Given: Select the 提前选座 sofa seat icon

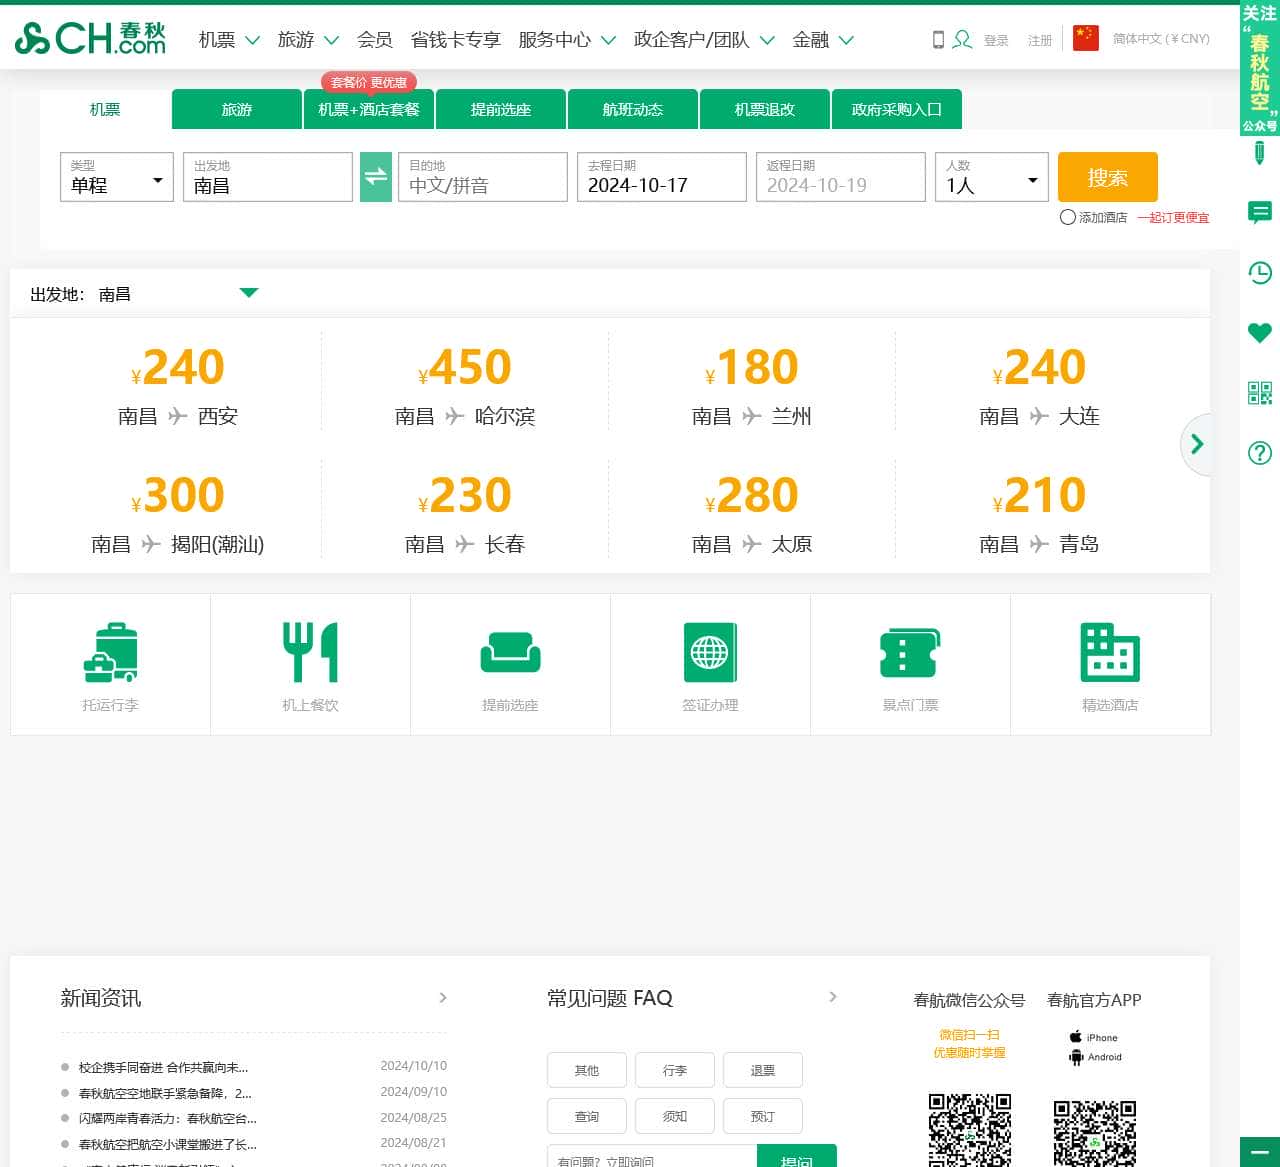Looking at the screenshot, I should [x=510, y=653].
